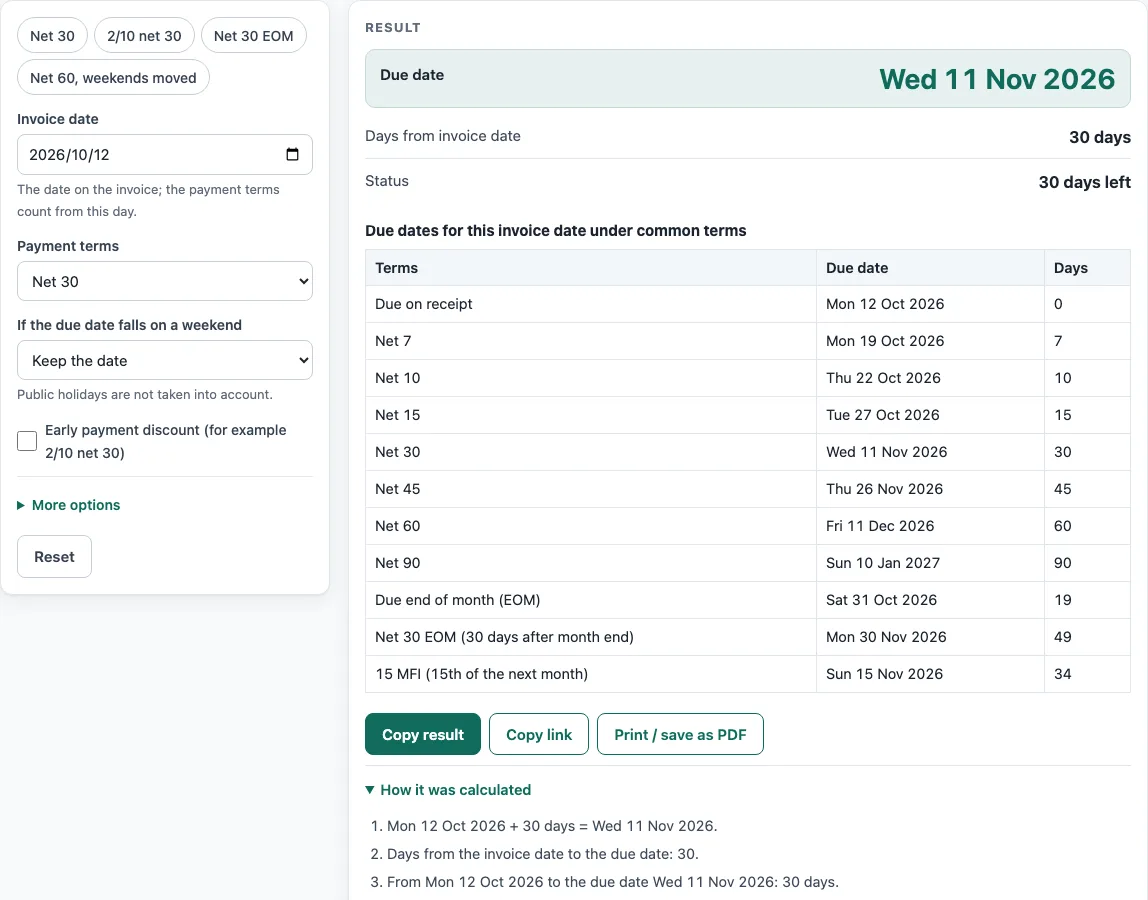Click Public holidays note text

click(x=145, y=395)
